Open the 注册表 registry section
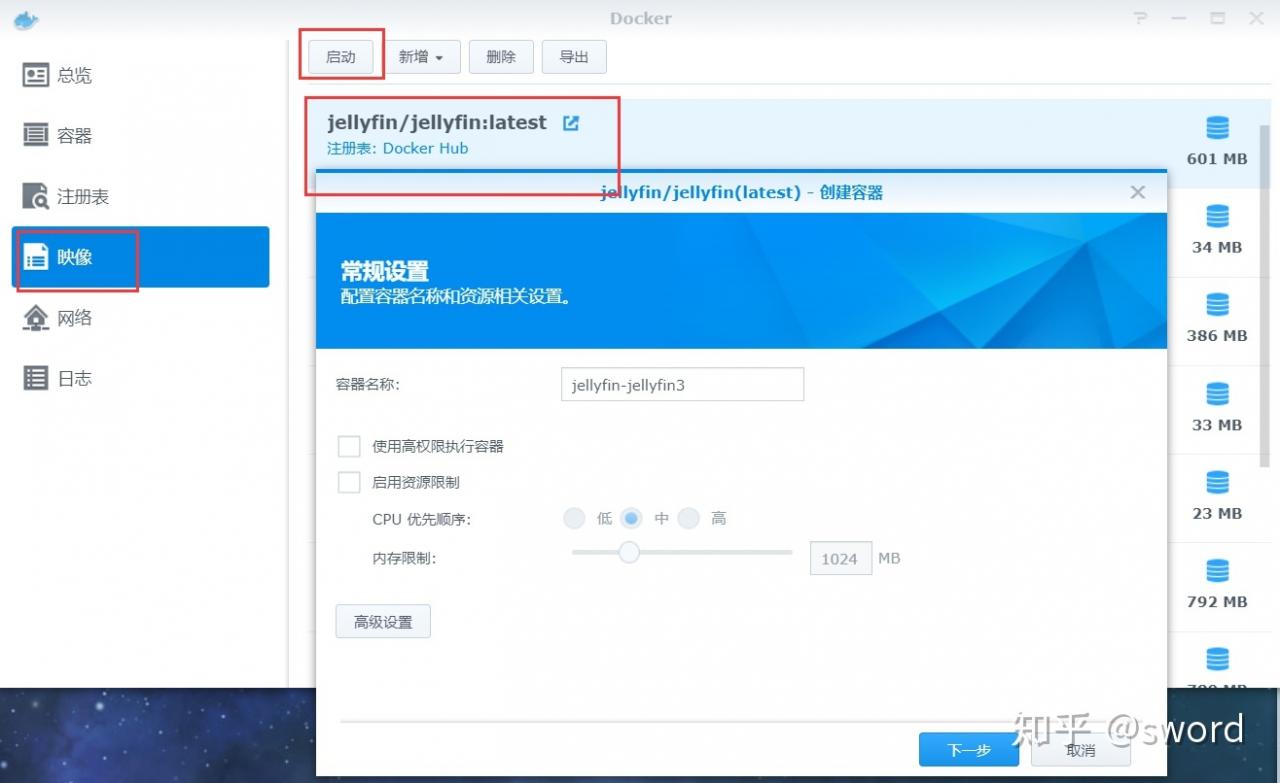This screenshot has width=1280, height=783. (140, 197)
